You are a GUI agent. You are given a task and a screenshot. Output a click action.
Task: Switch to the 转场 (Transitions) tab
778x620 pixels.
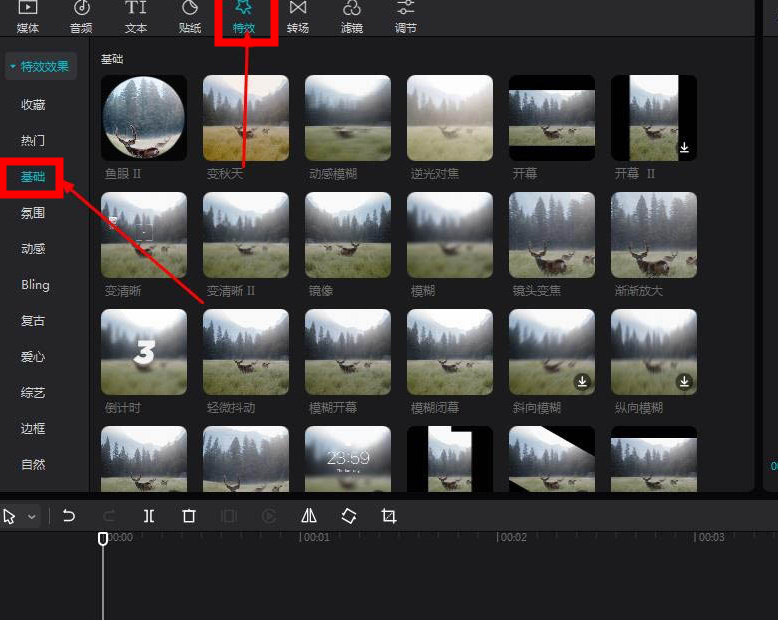(x=298, y=17)
